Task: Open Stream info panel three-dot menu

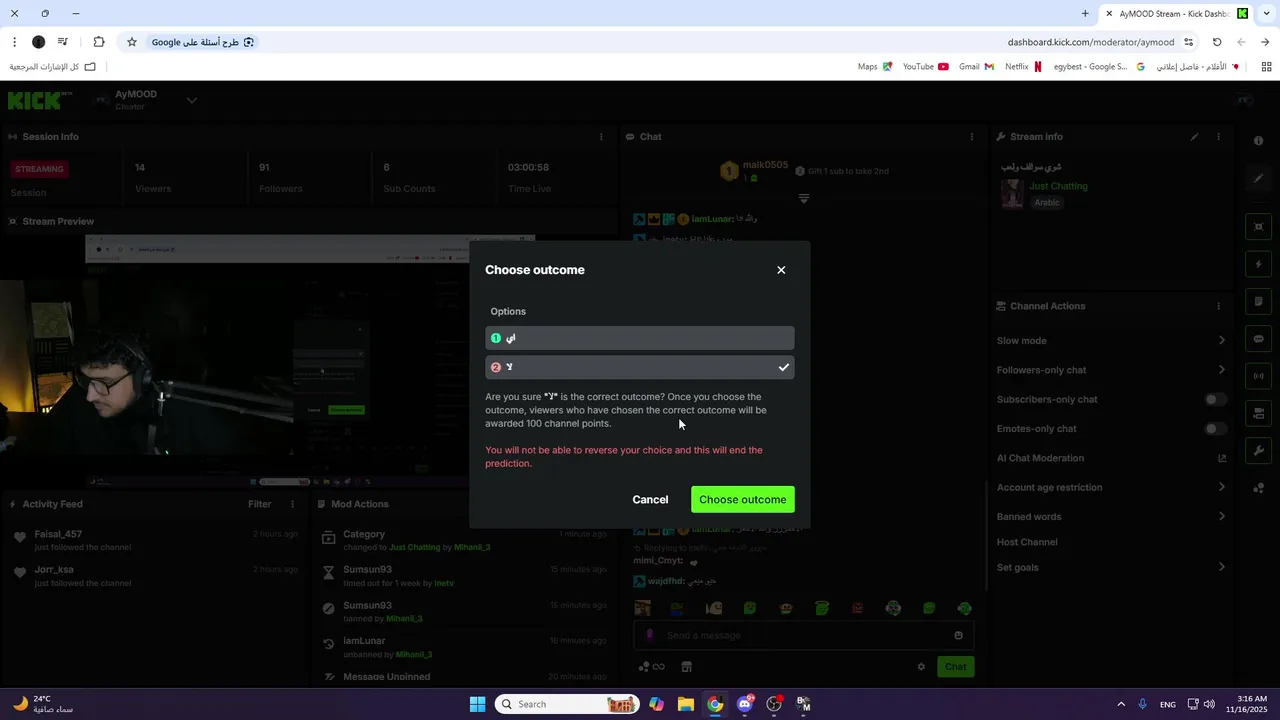Action: point(1218,137)
